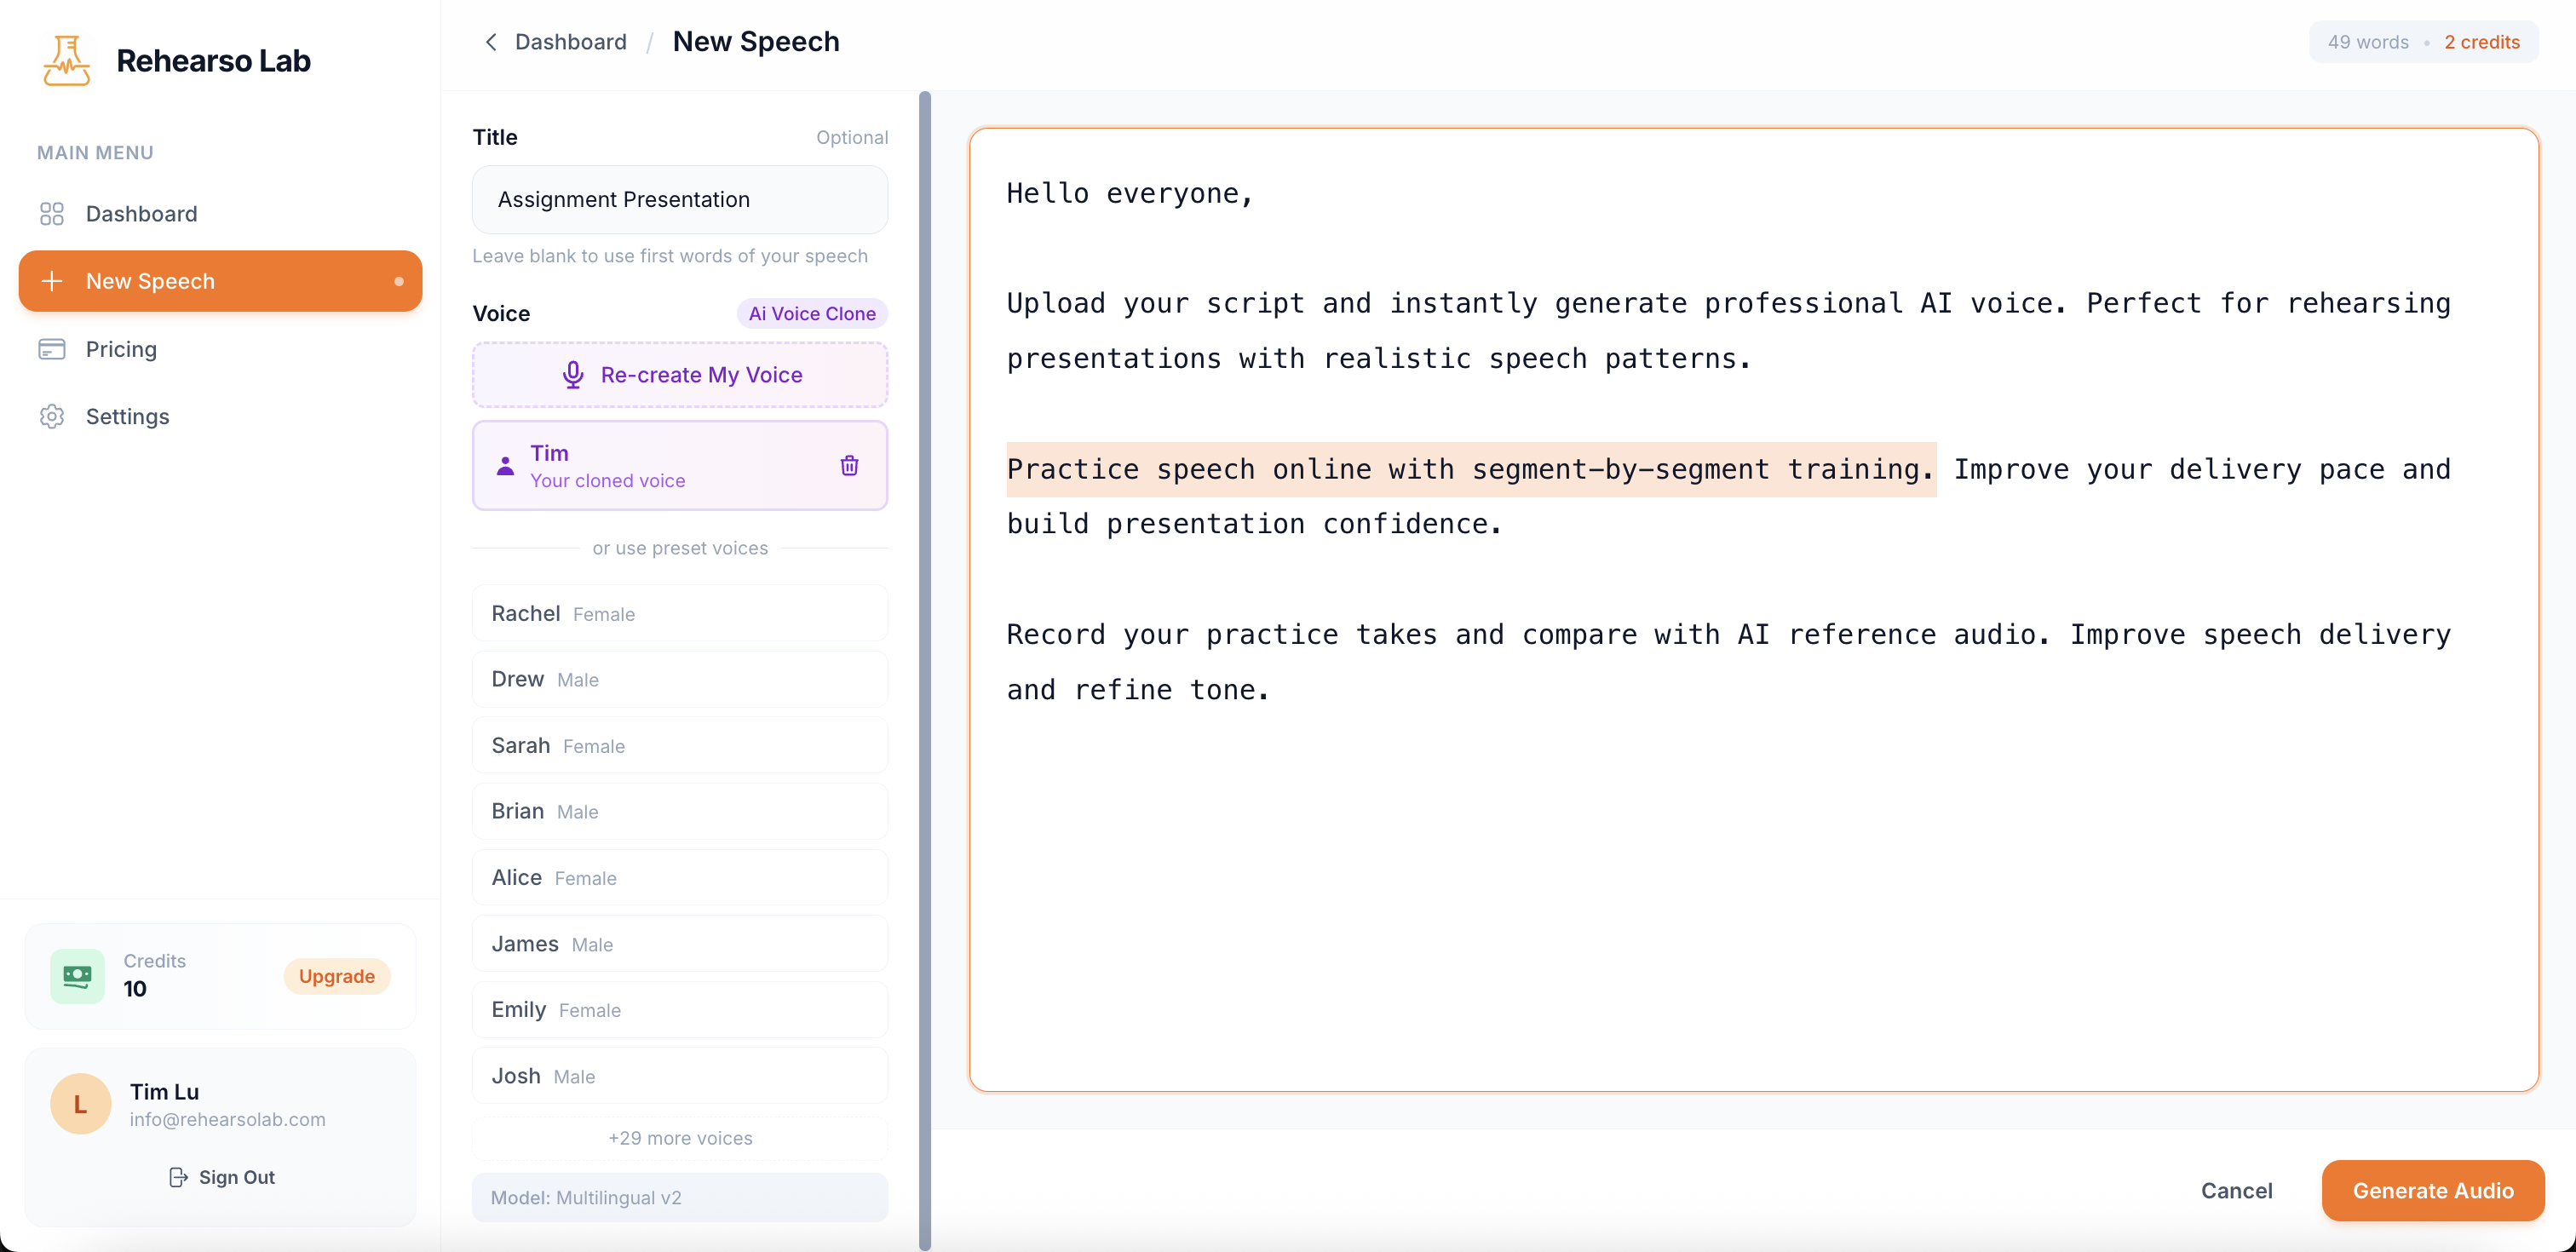Open Pricing via the card icon
Viewport: 2576px width, 1252px height.
click(52, 349)
